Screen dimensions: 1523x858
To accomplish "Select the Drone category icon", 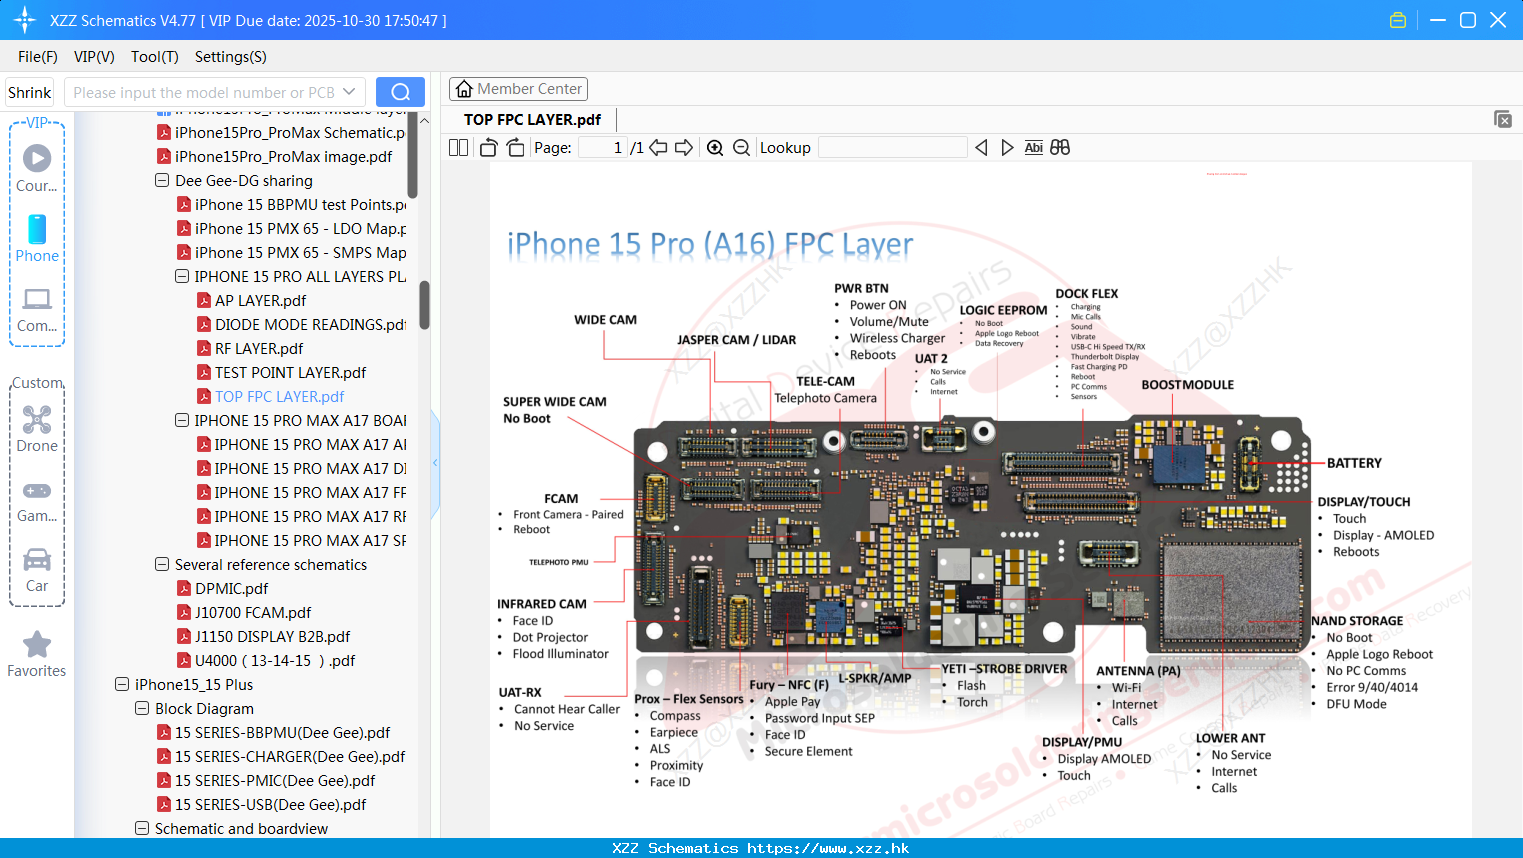I will (37, 419).
